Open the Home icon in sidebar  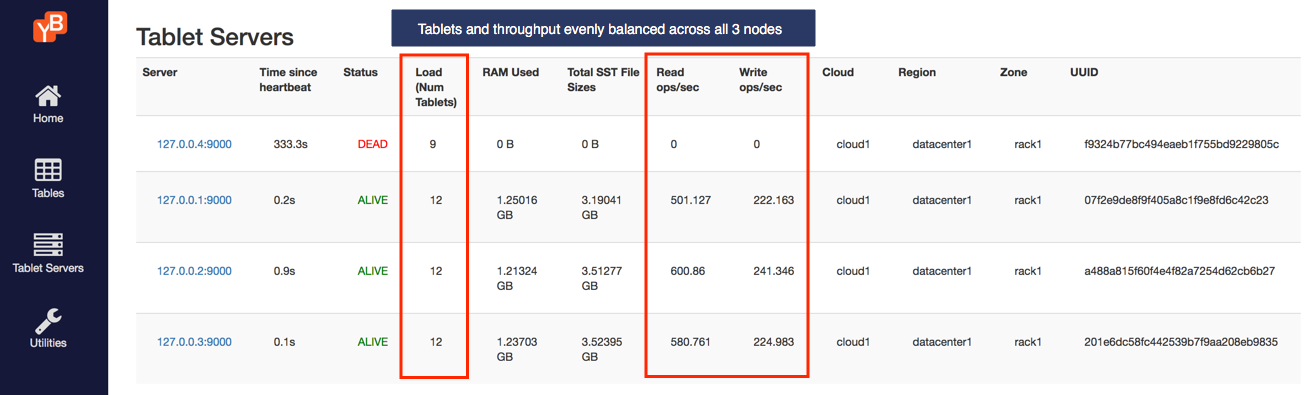48,96
